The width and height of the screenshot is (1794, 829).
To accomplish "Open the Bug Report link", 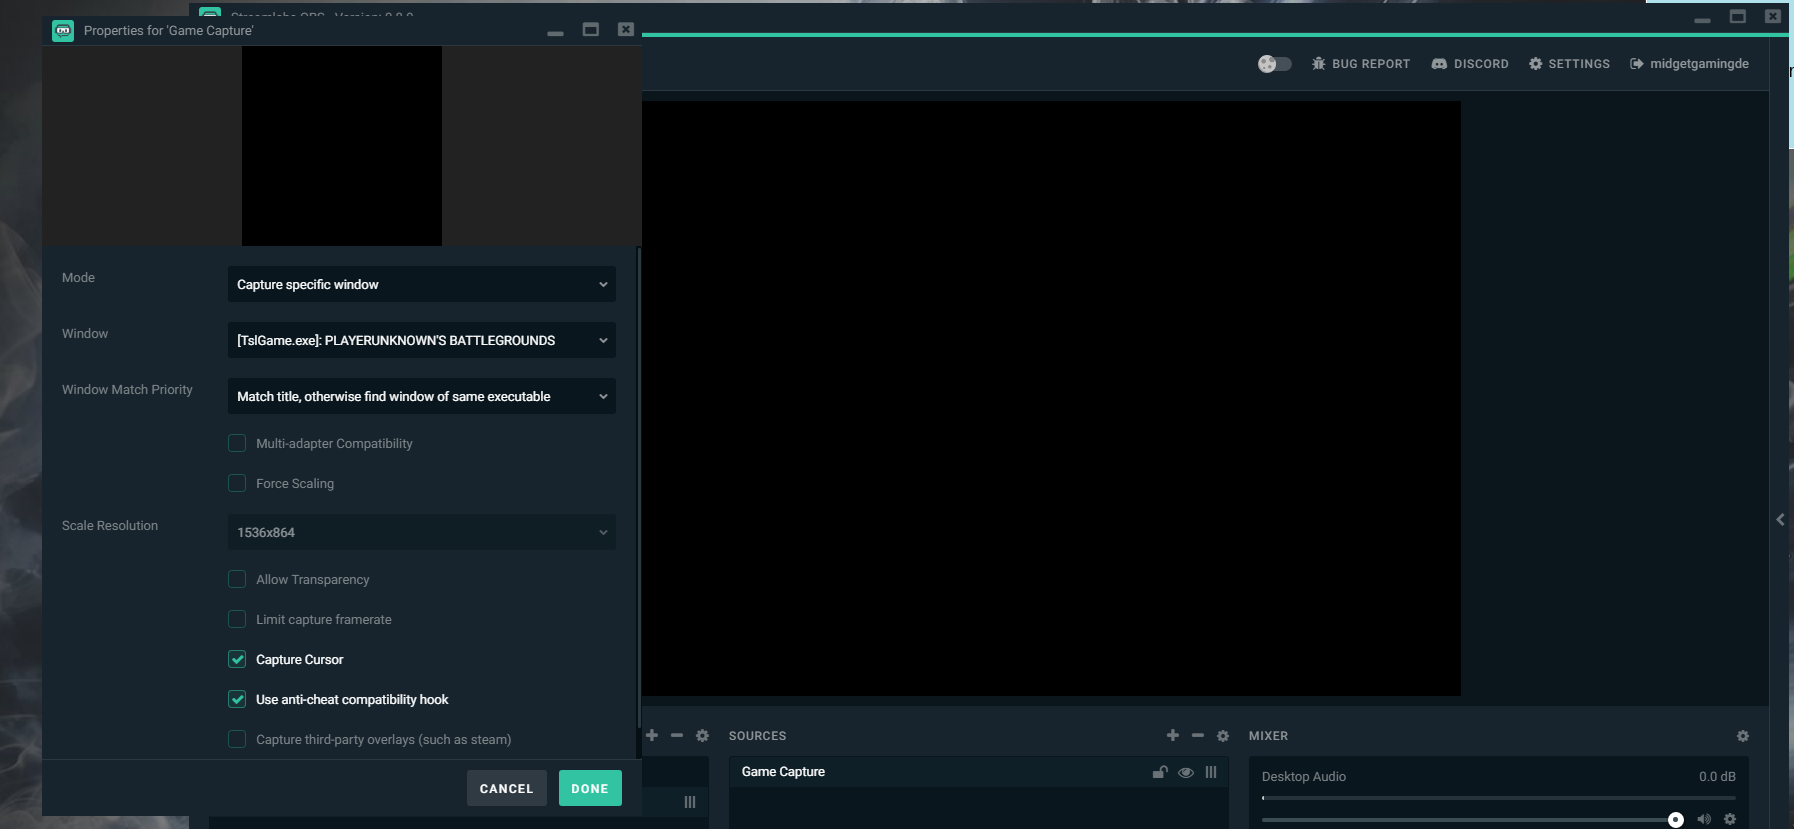I will (x=1360, y=64).
